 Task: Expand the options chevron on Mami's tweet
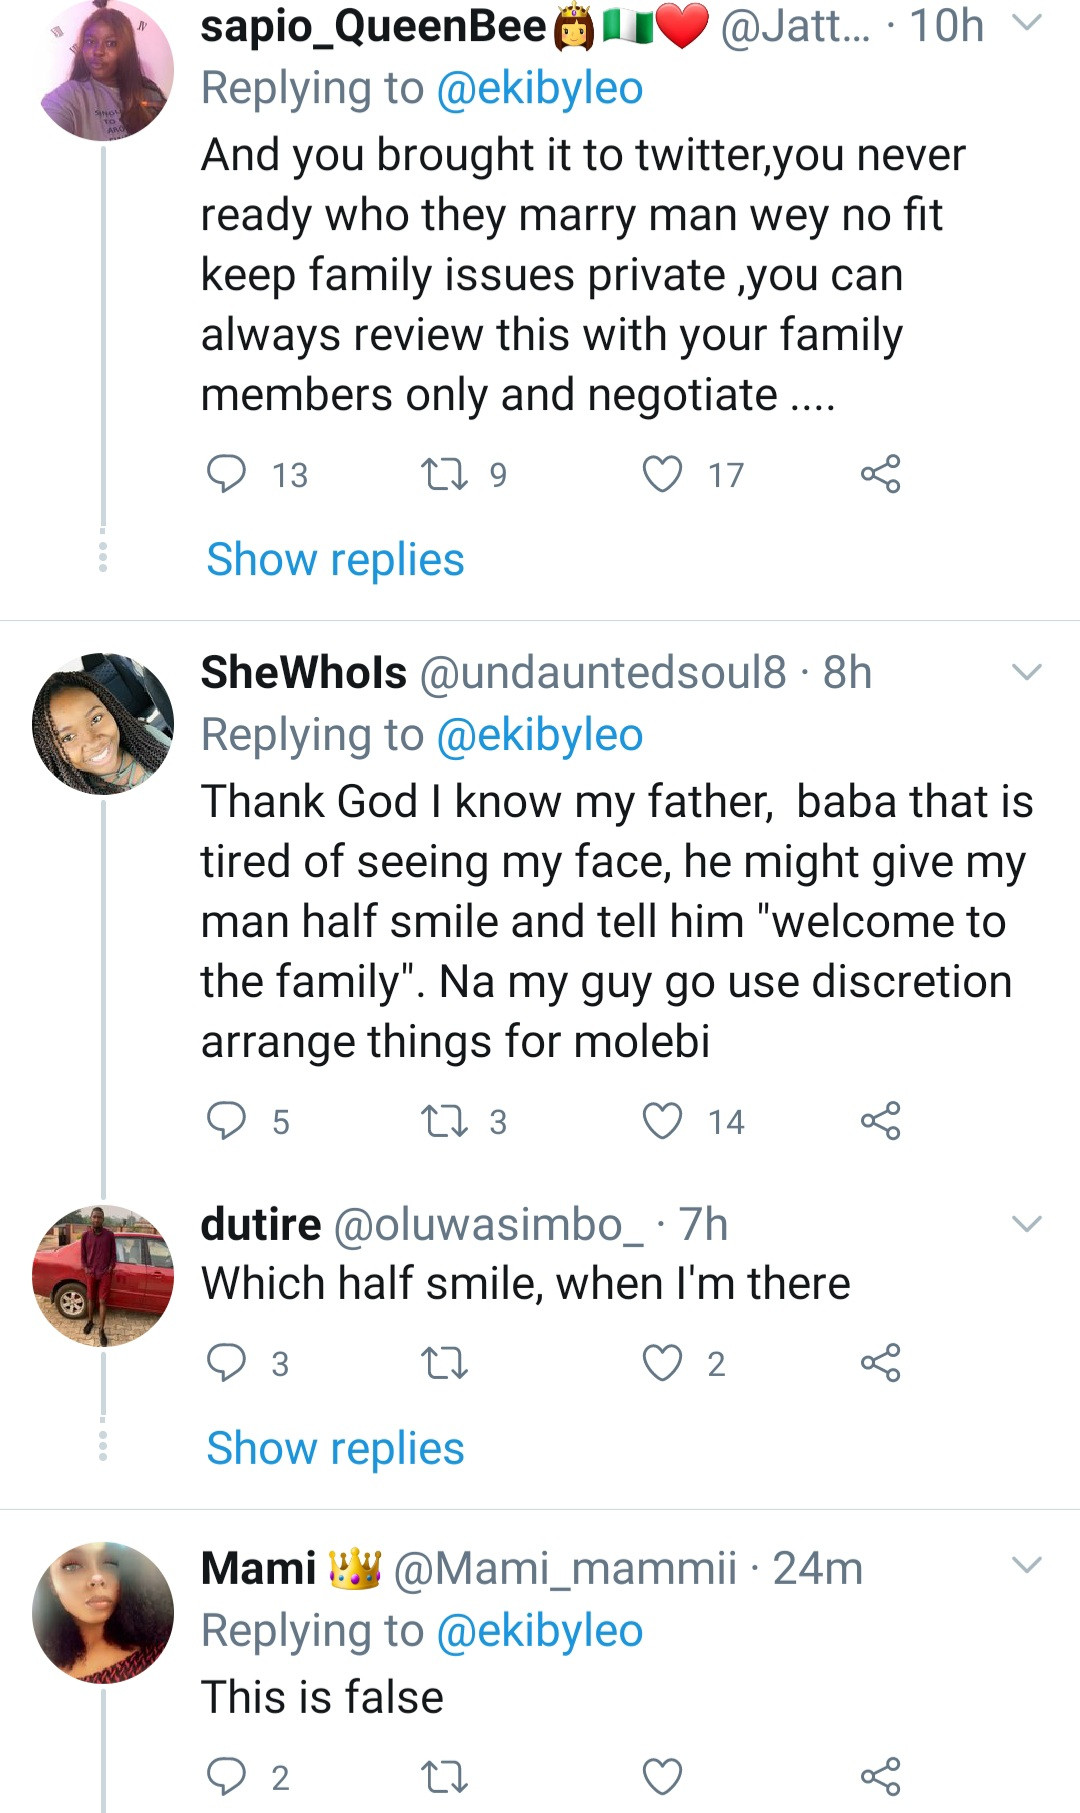point(1027,1566)
